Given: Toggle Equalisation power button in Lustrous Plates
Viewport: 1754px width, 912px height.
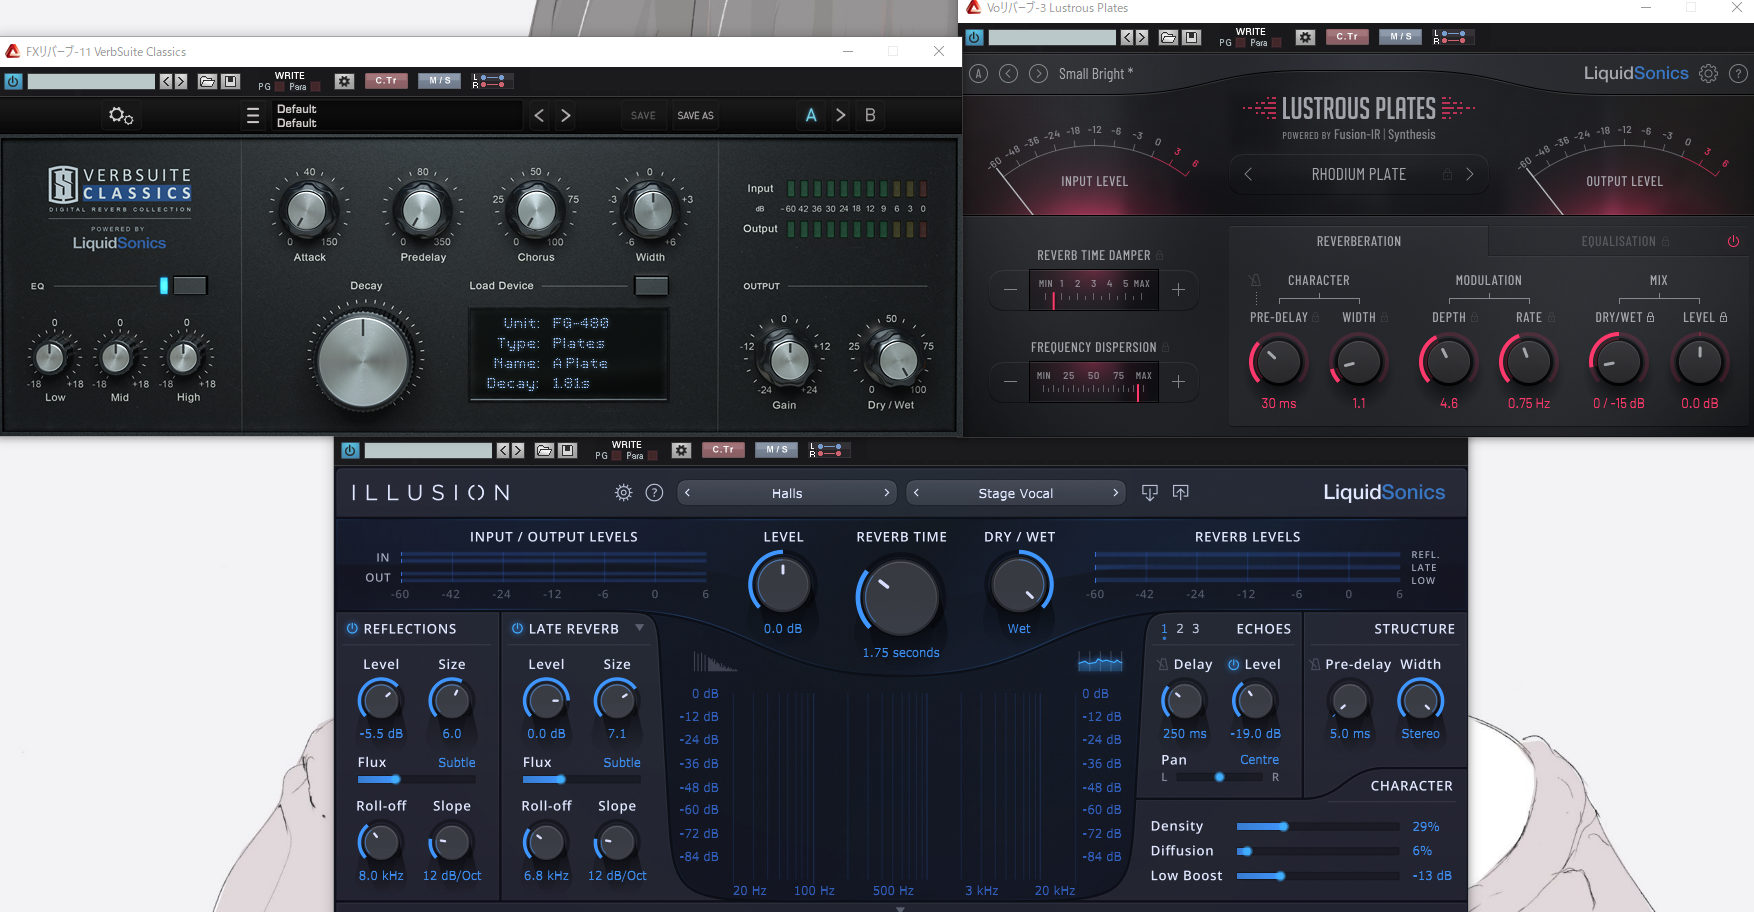Looking at the screenshot, I should (1733, 241).
